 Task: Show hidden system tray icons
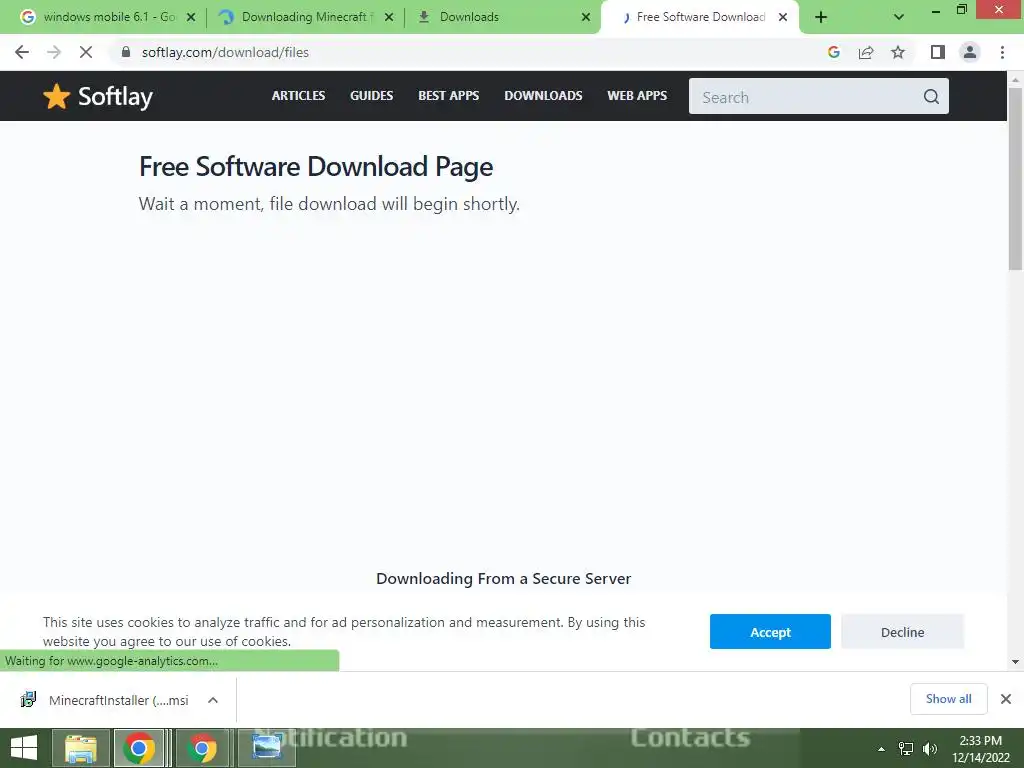point(881,749)
